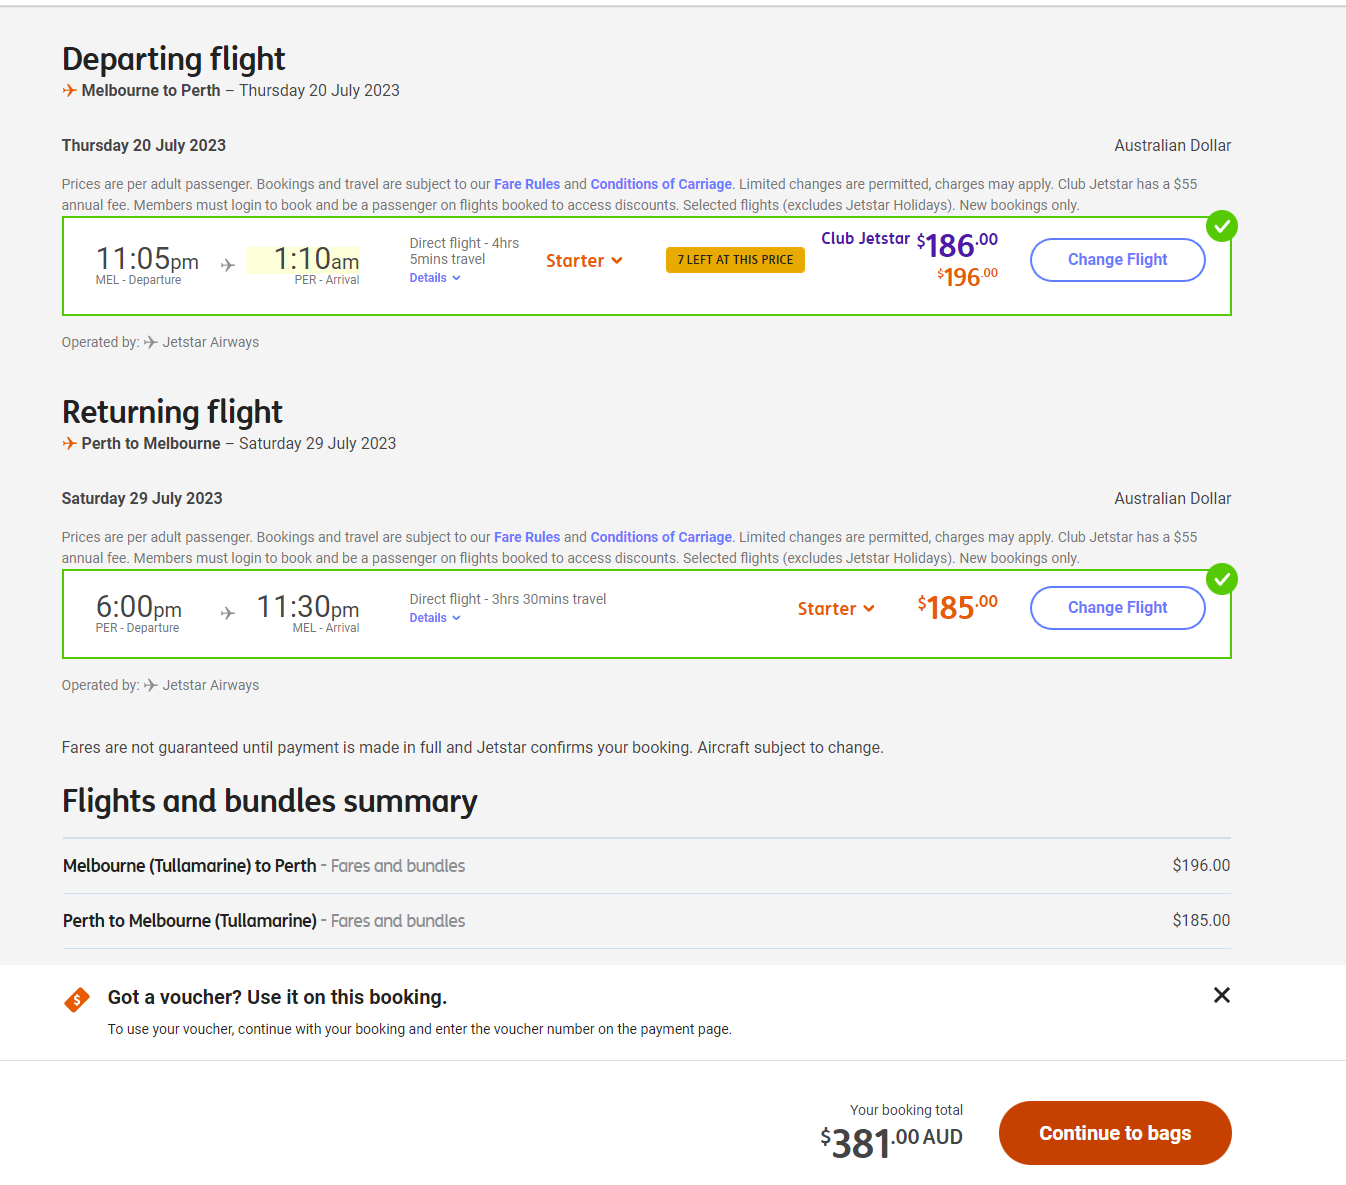Dismiss the voucher banner with the X
Screen dimensions: 1346x1185
click(1221, 995)
